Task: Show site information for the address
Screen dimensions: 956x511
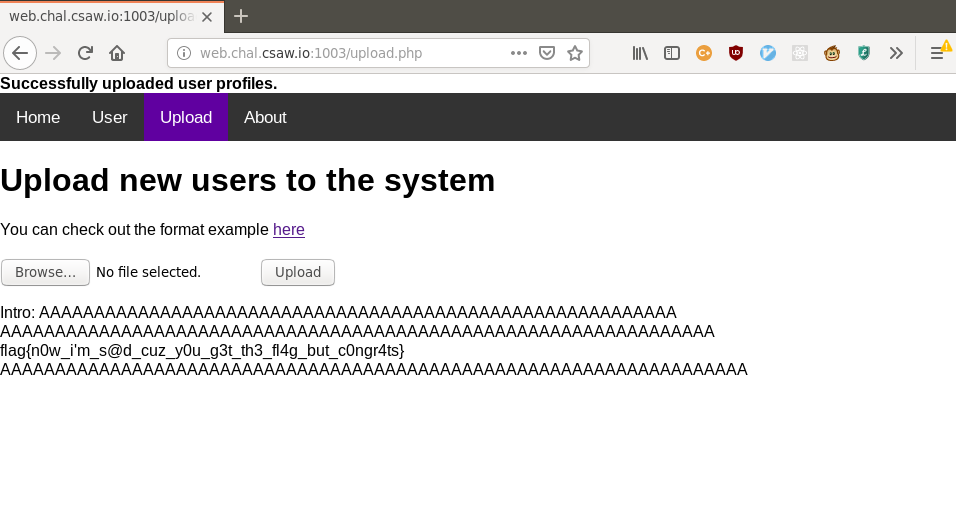Action: (184, 53)
